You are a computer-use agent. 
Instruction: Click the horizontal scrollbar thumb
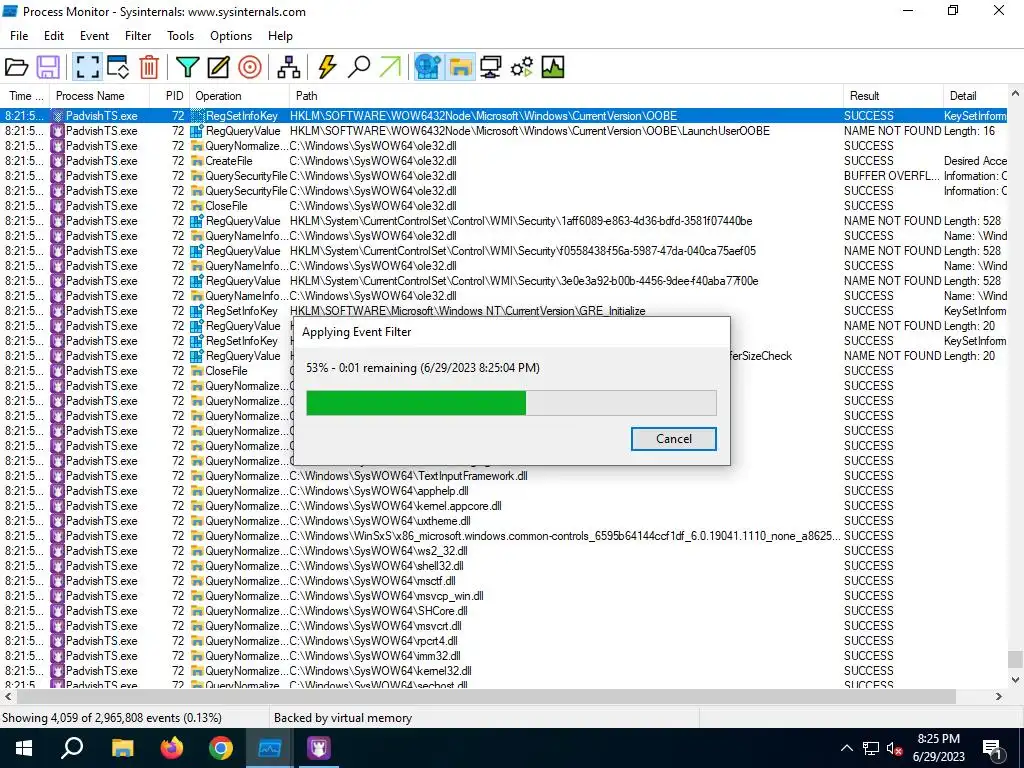pyautogui.click(x=485, y=697)
